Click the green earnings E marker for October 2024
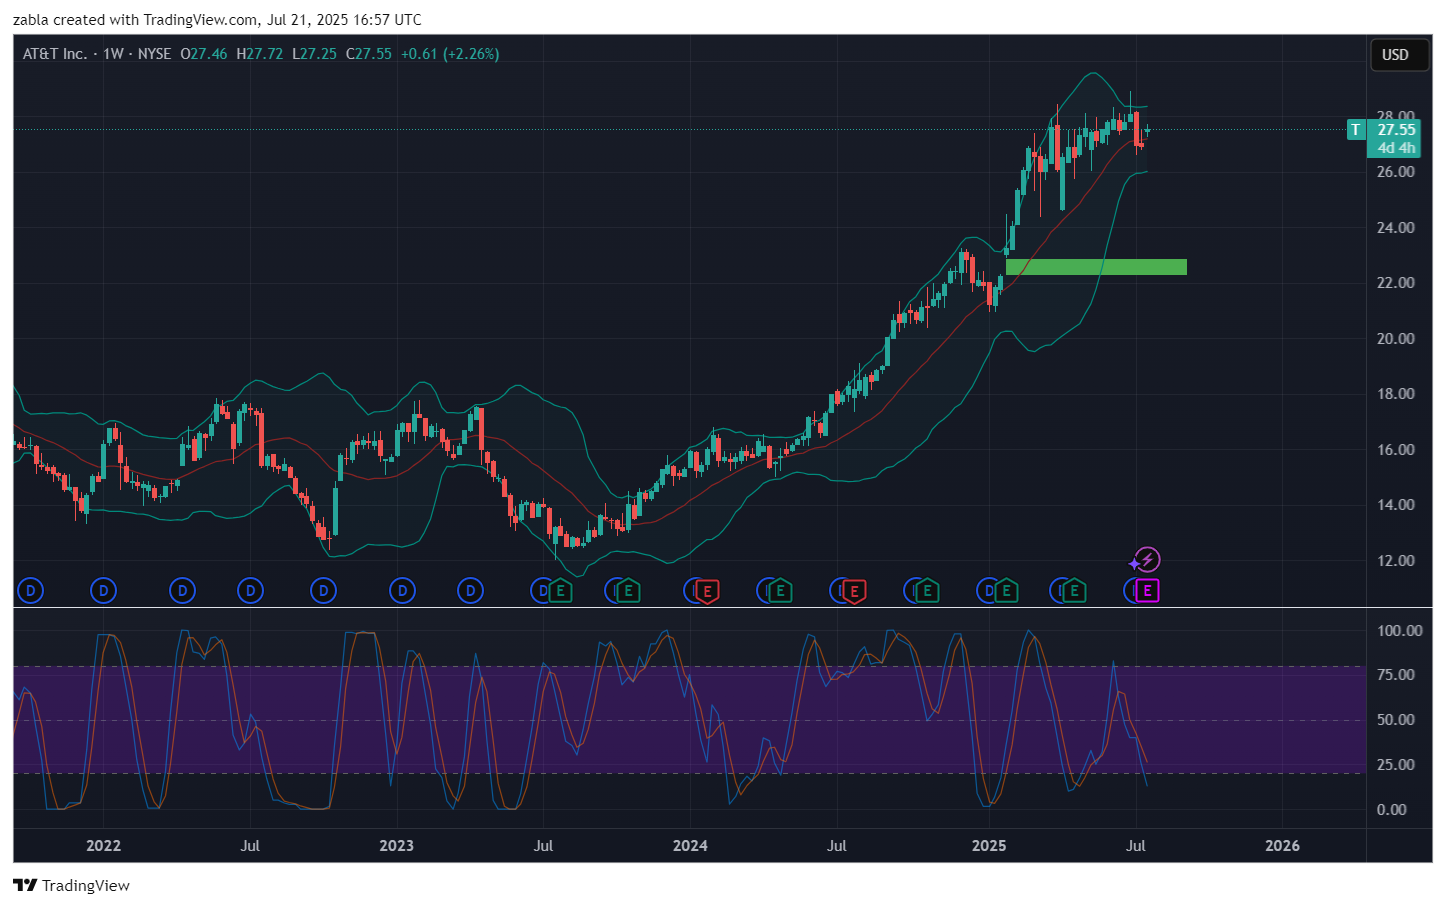The image size is (1446, 907). 927,591
